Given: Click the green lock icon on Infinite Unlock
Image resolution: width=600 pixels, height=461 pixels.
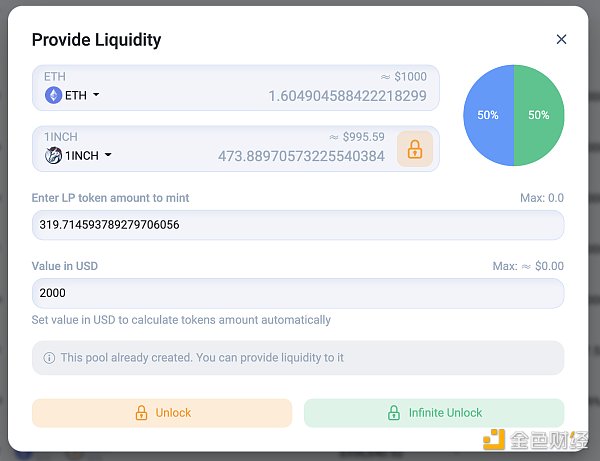Looking at the screenshot, I should click(393, 413).
